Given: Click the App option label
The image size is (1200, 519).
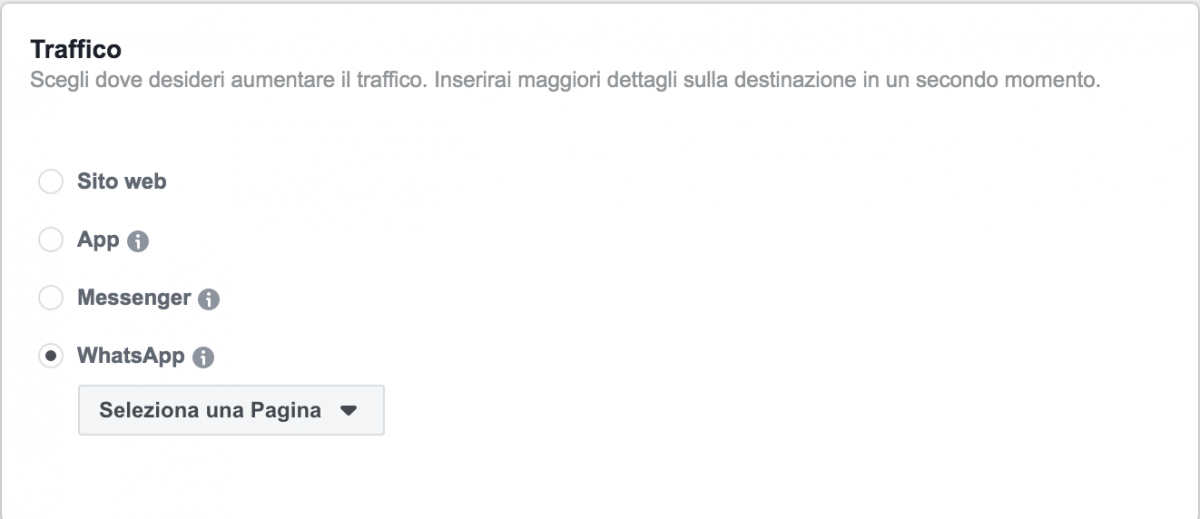Looking at the screenshot, I should point(98,240).
